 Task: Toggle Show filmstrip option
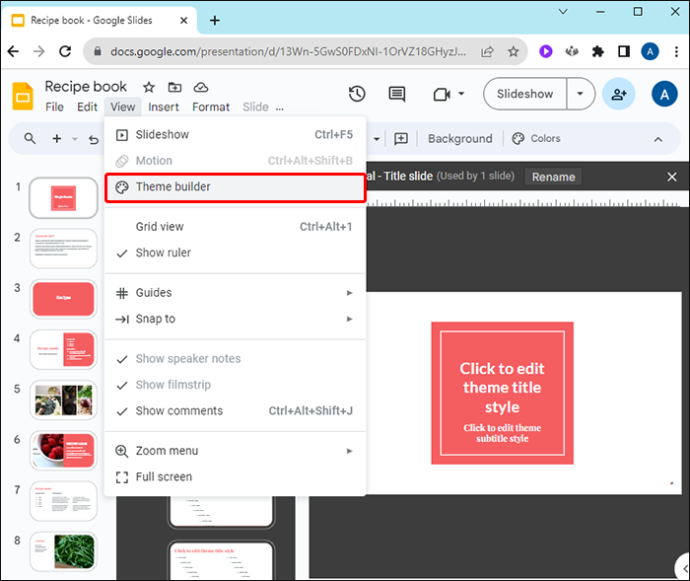point(235,385)
